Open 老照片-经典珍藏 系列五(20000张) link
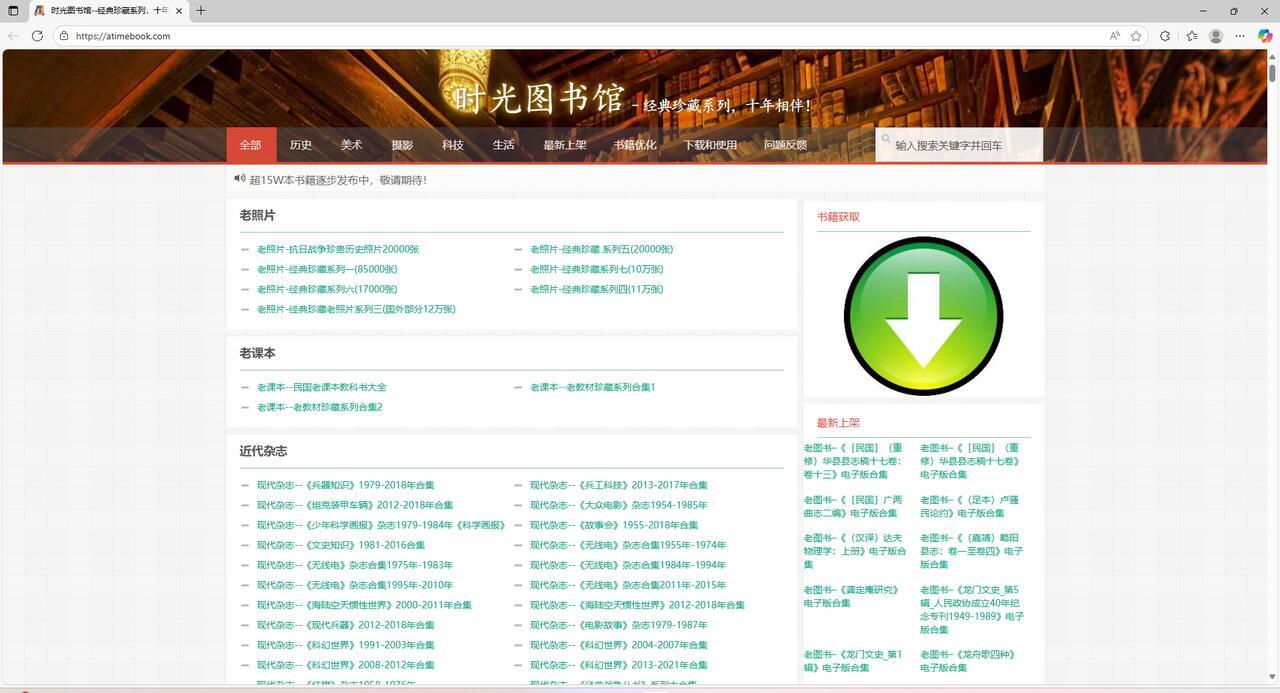 pos(601,249)
